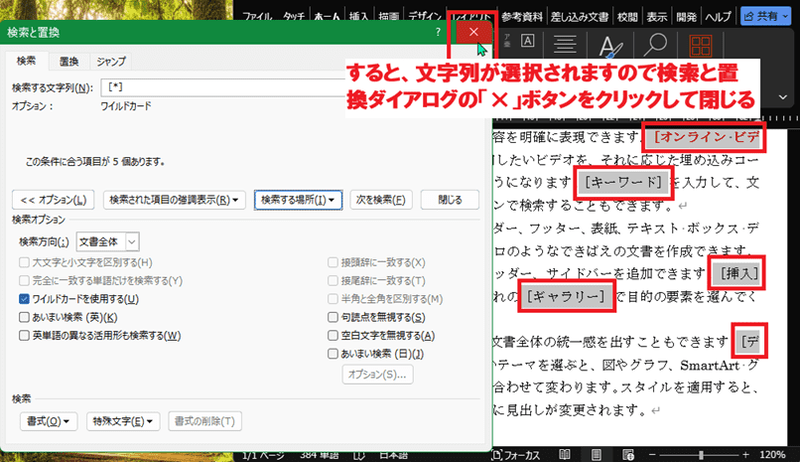This screenshot has height=462, width=800.
Task: Open the paragraph lines icon in ribbon
Action: [565, 44]
